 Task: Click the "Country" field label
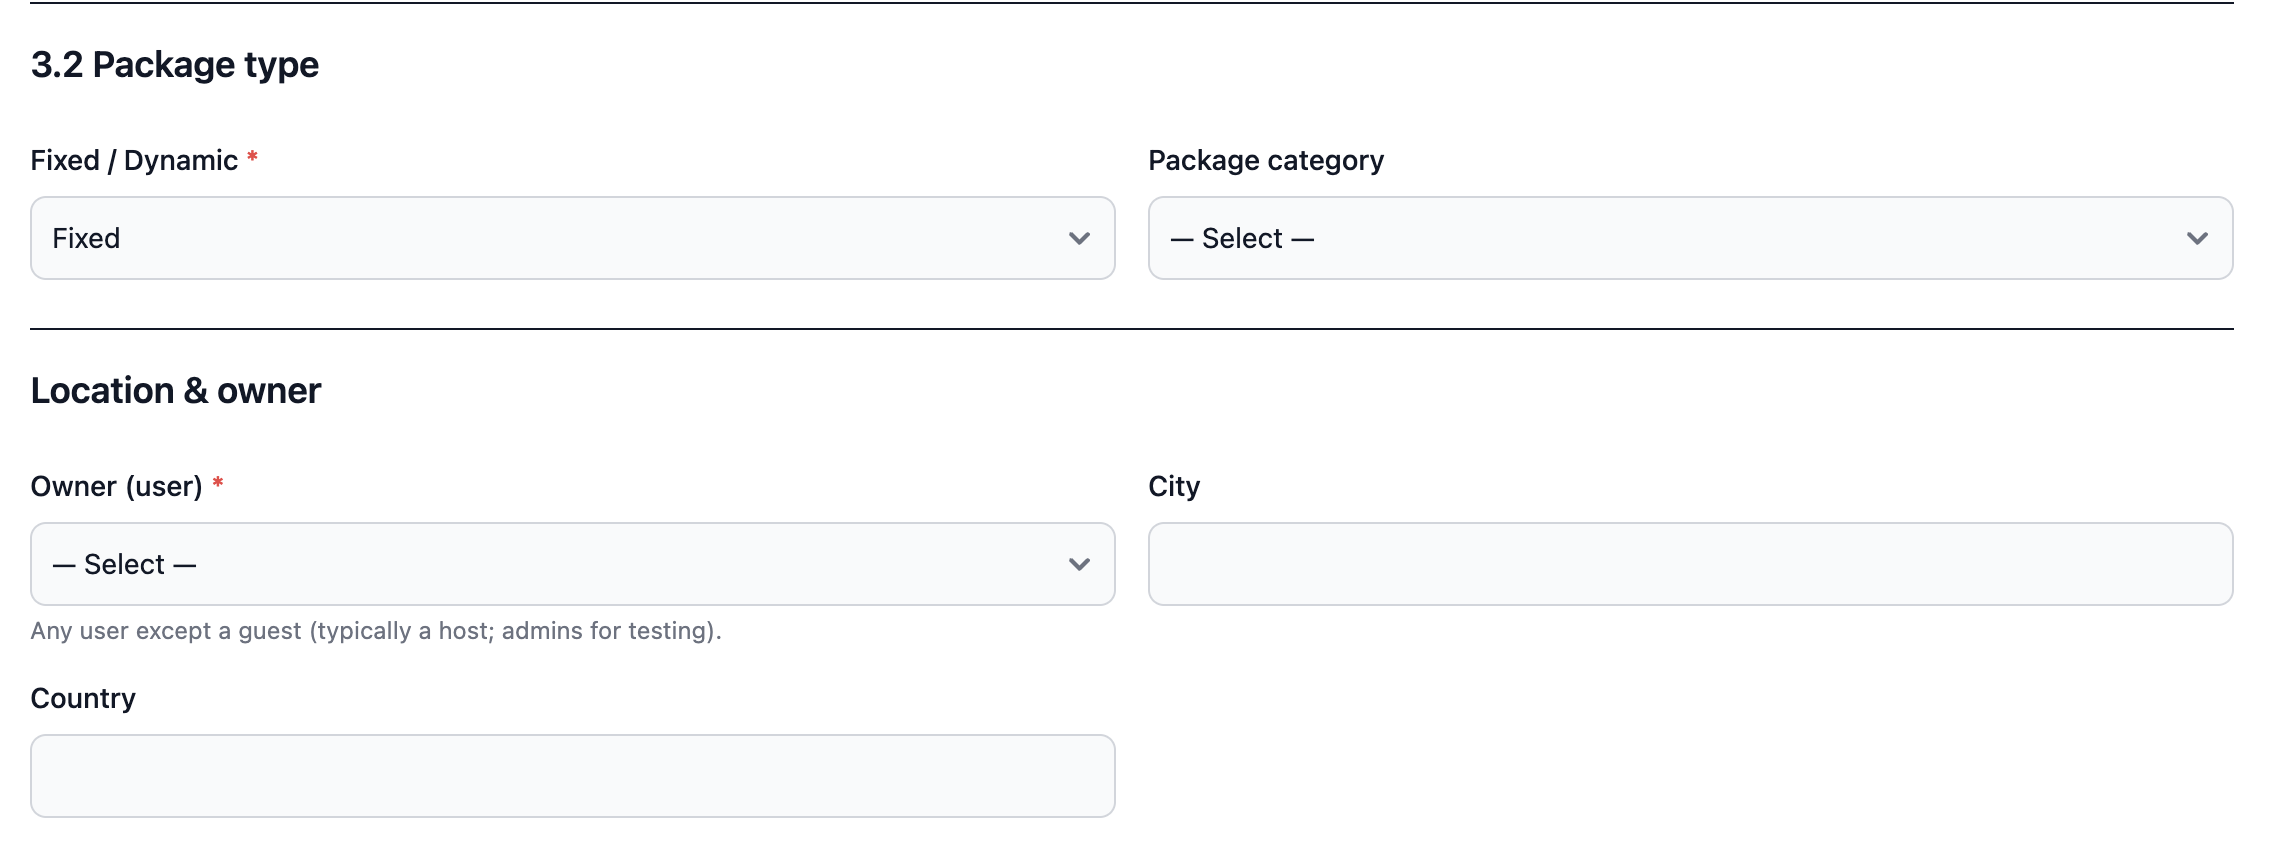coord(83,698)
